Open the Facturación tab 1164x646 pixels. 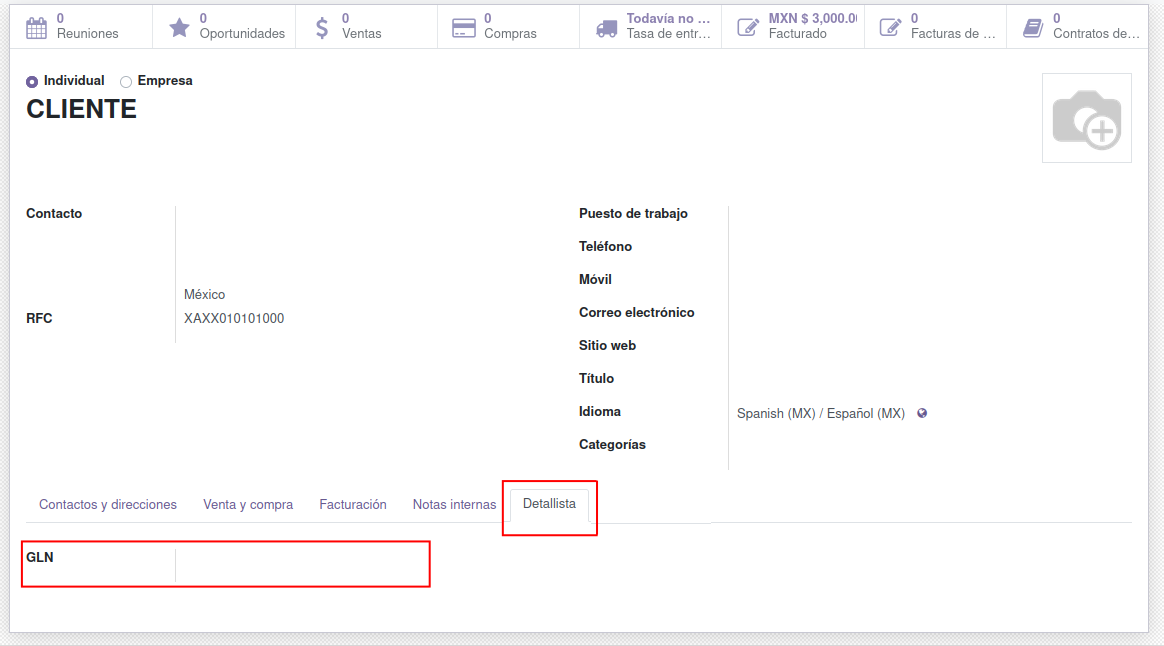[x=353, y=505]
